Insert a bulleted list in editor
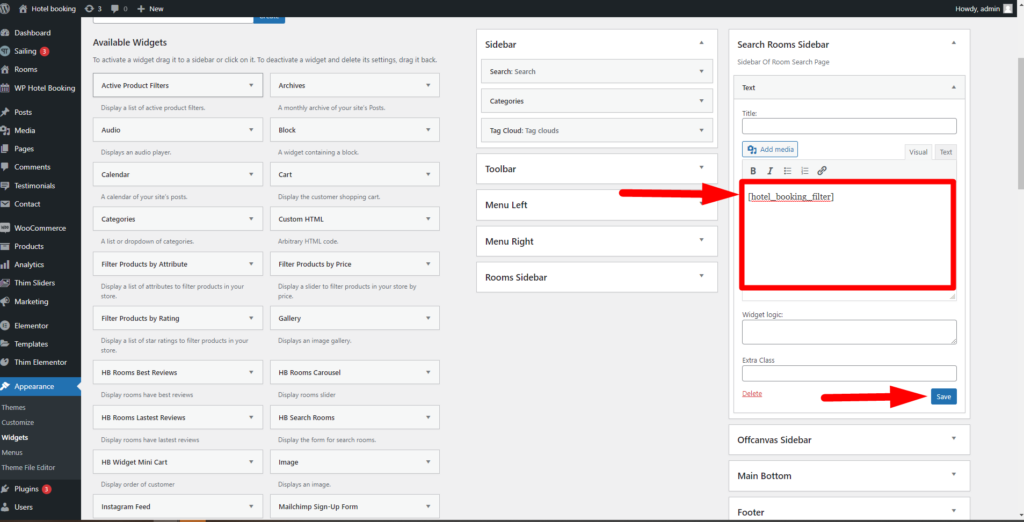 coord(787,171)
